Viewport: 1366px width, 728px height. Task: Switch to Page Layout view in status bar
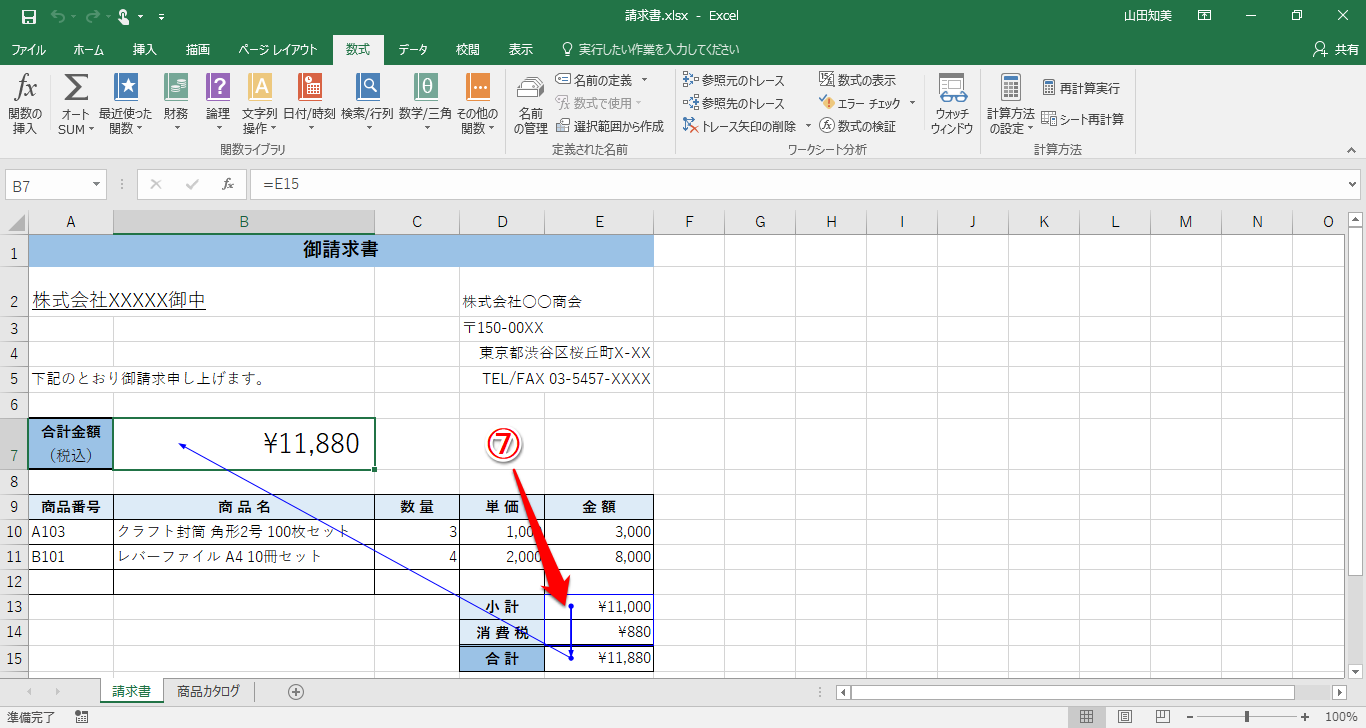click(1124, 716)
